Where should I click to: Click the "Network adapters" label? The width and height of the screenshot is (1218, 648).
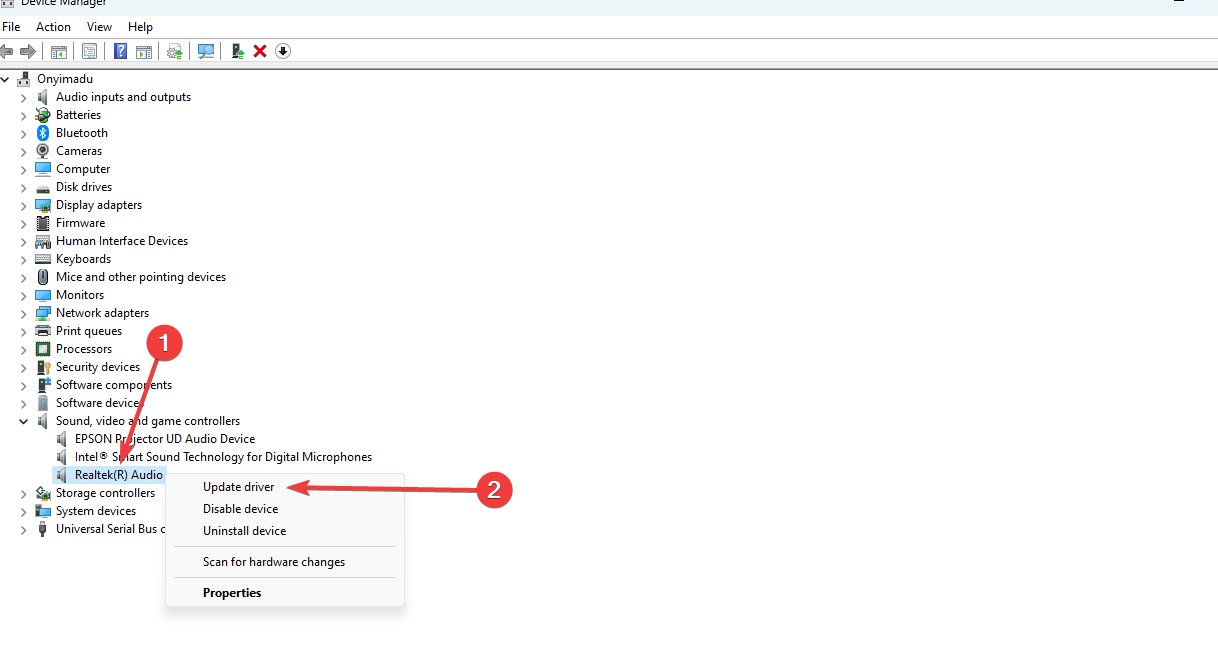[x=102, y=313]
